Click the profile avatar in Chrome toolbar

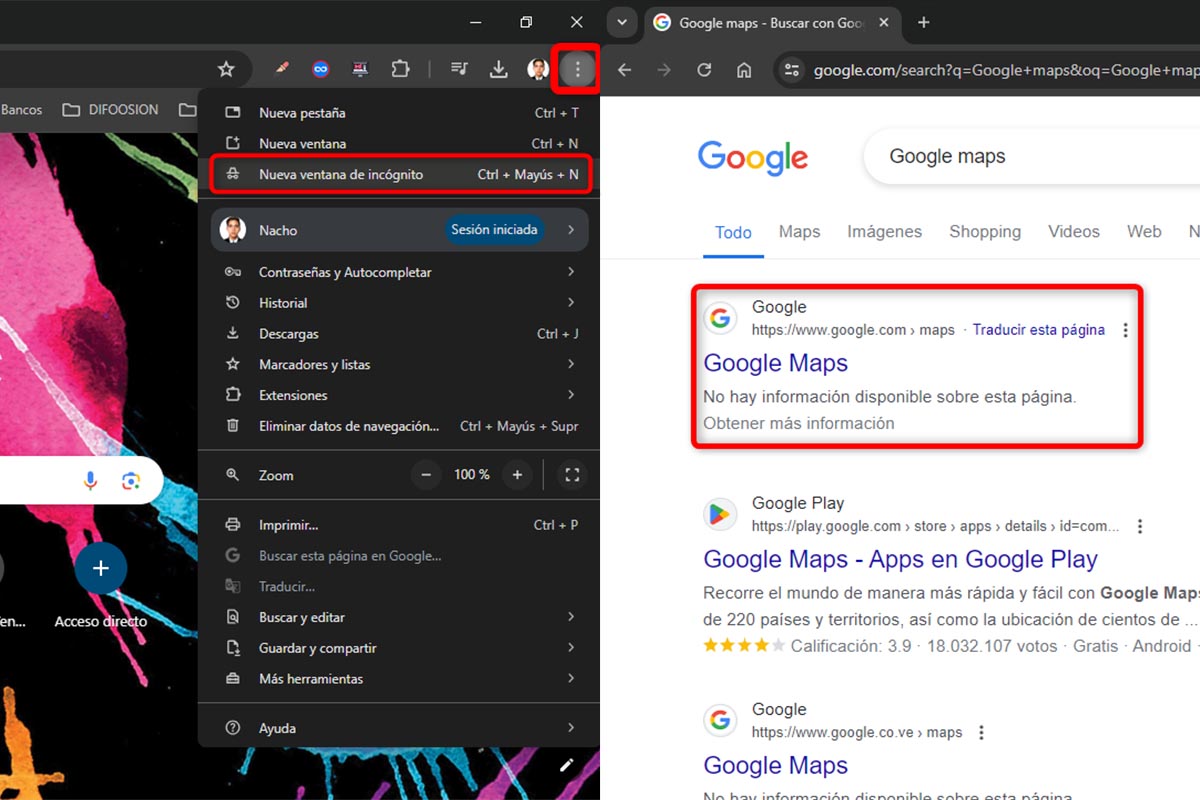tap(538, 69)
